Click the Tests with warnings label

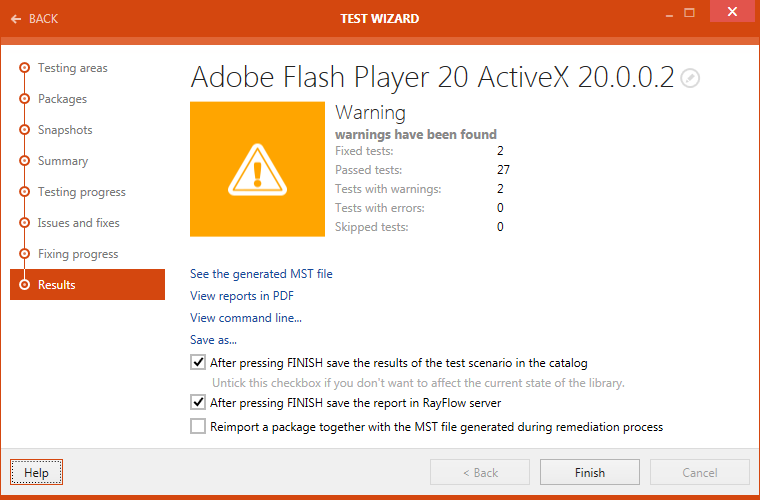[388, 189]
